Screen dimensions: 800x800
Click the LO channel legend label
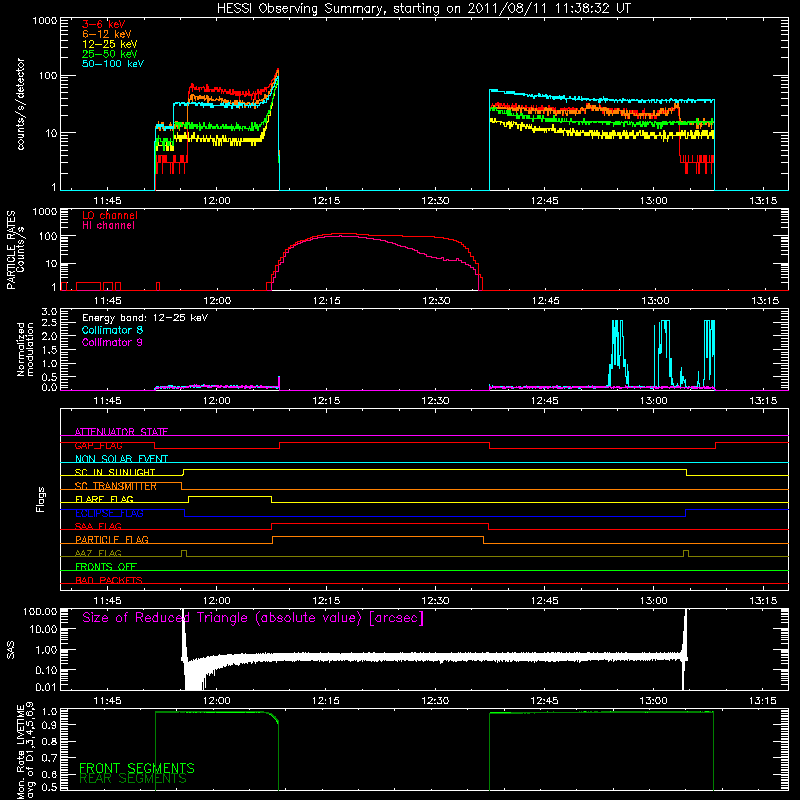click(x=110, y=215)
